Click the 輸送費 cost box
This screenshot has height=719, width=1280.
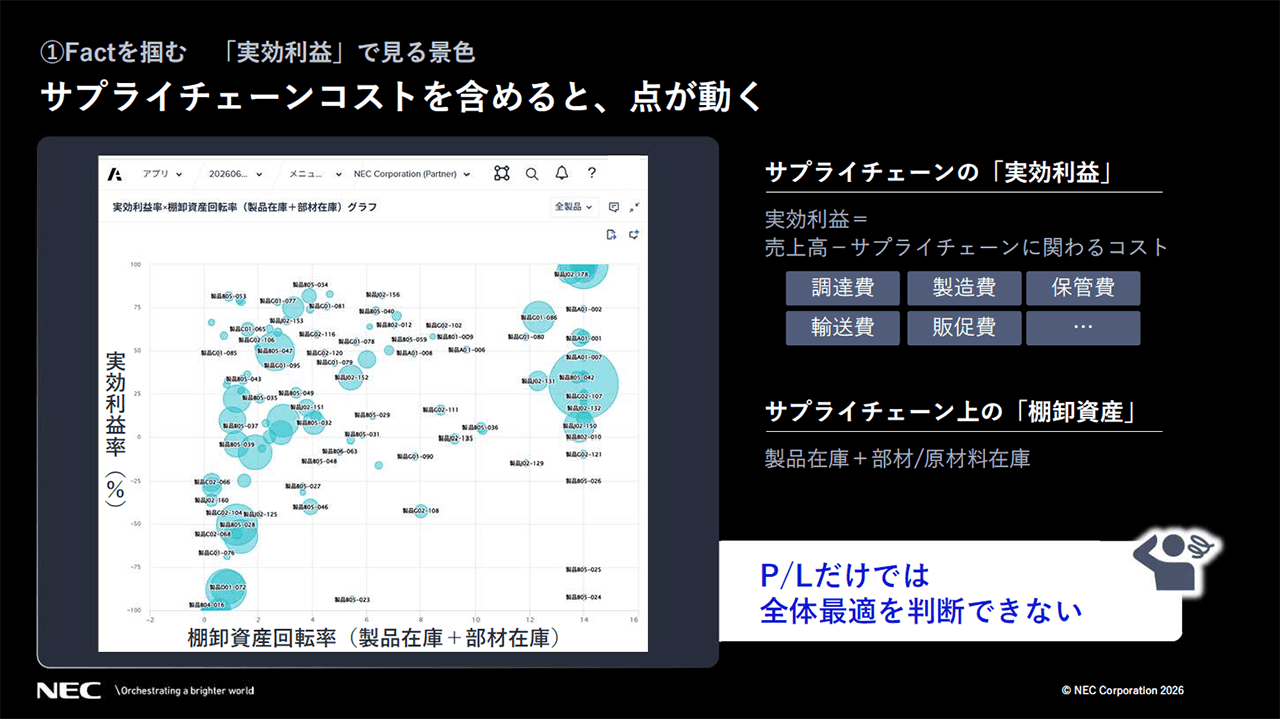point(843,328)
